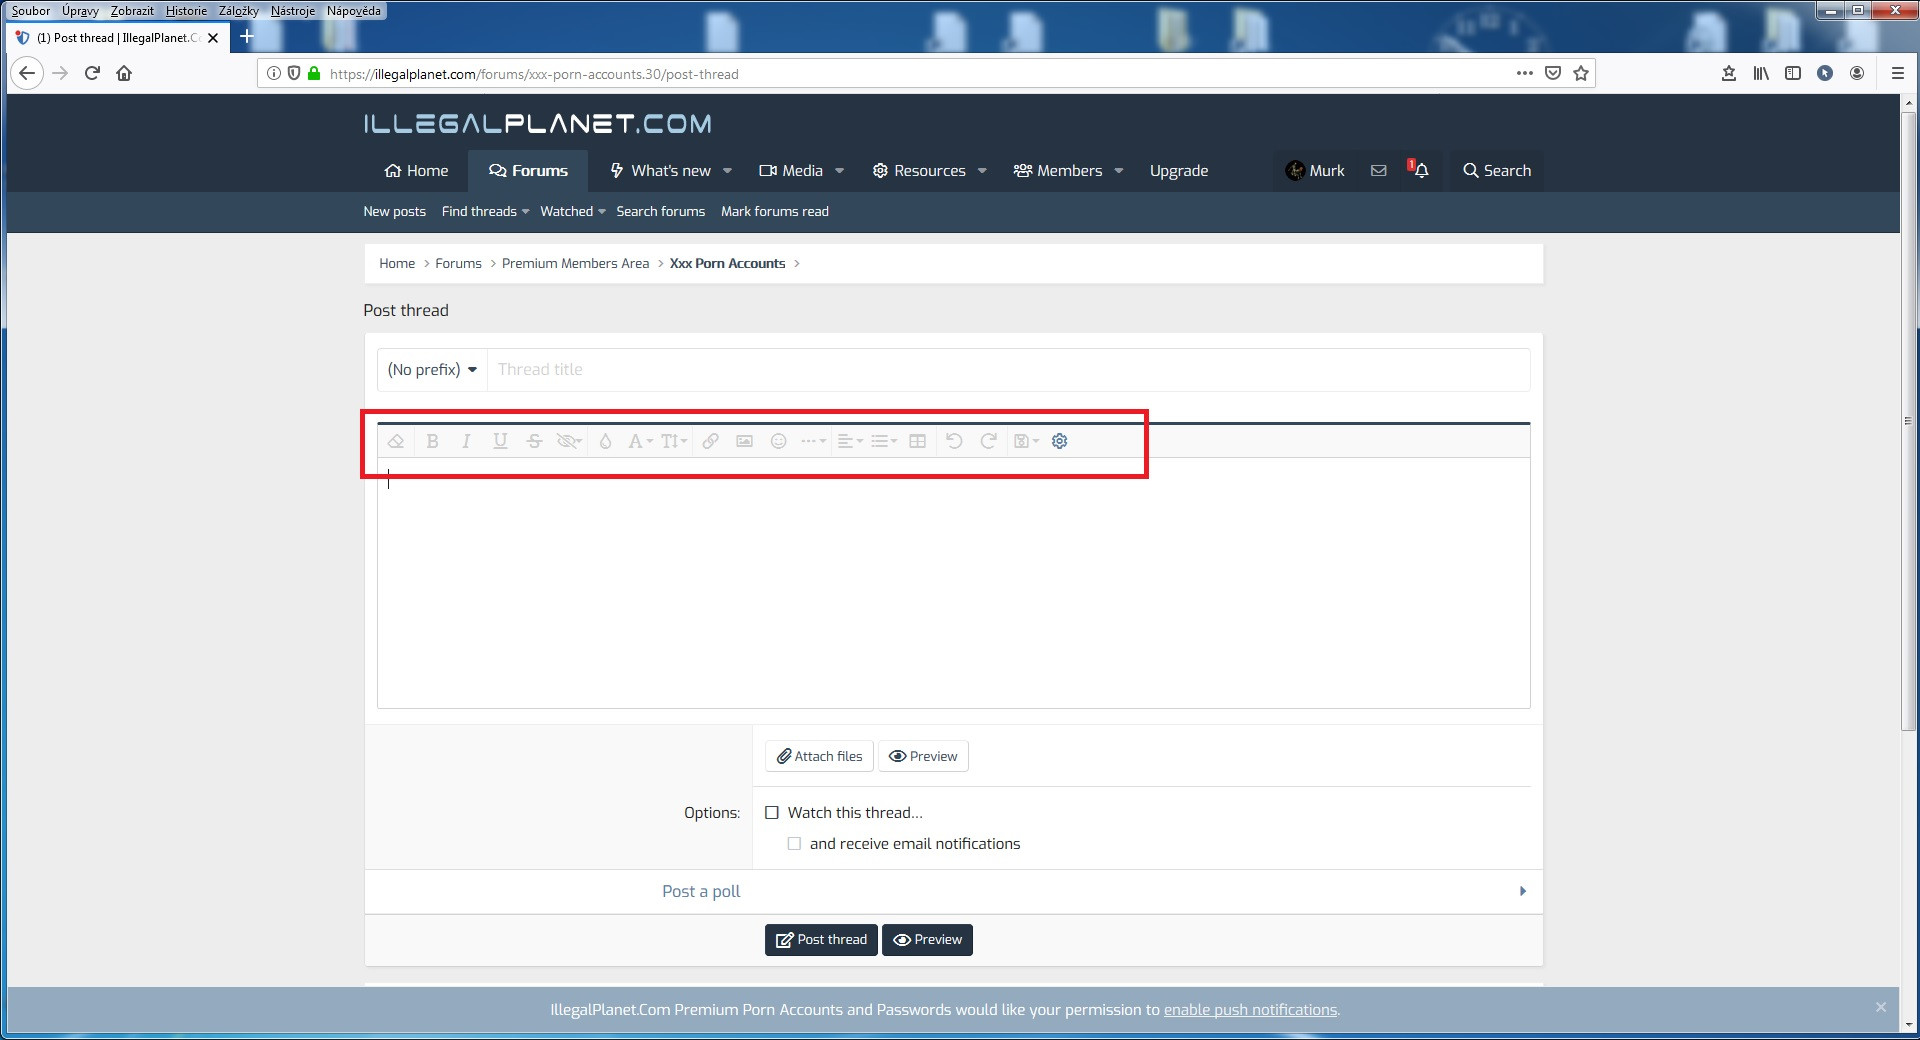Toggle bold formatting in editor
Image resolution: width=1920 pixels, height=1040 pixels.
(x=432, y=441)
